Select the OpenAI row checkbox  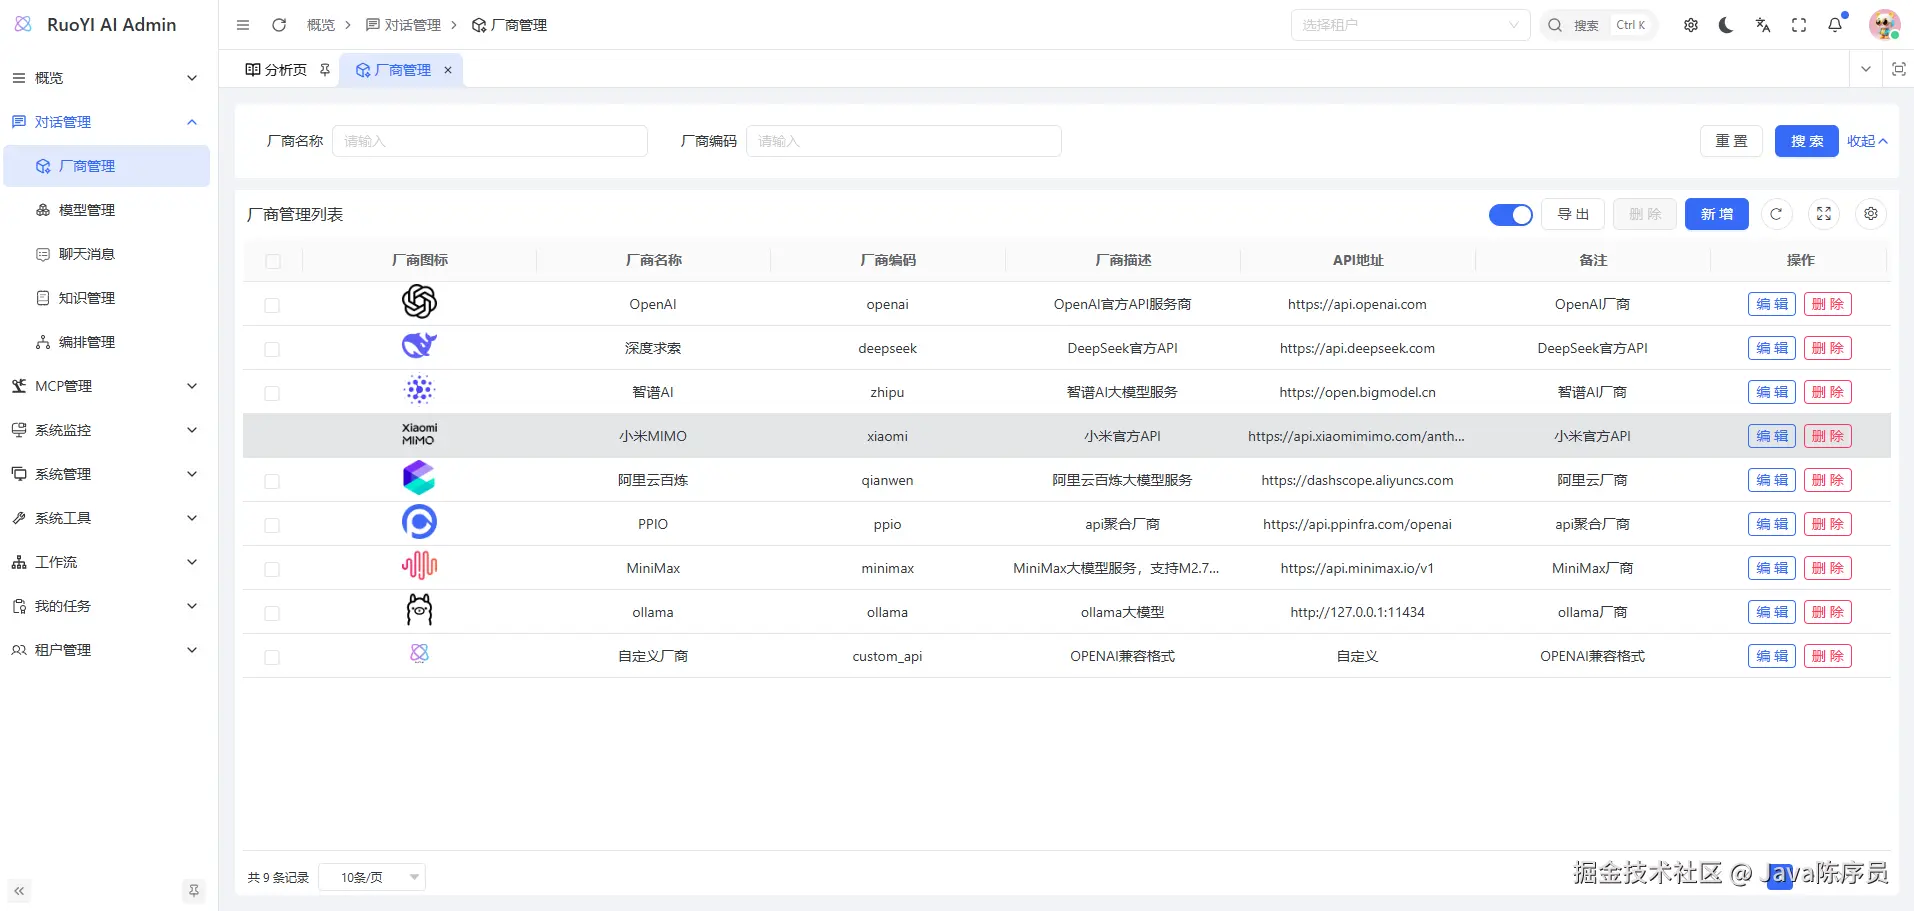pos(272,305)
